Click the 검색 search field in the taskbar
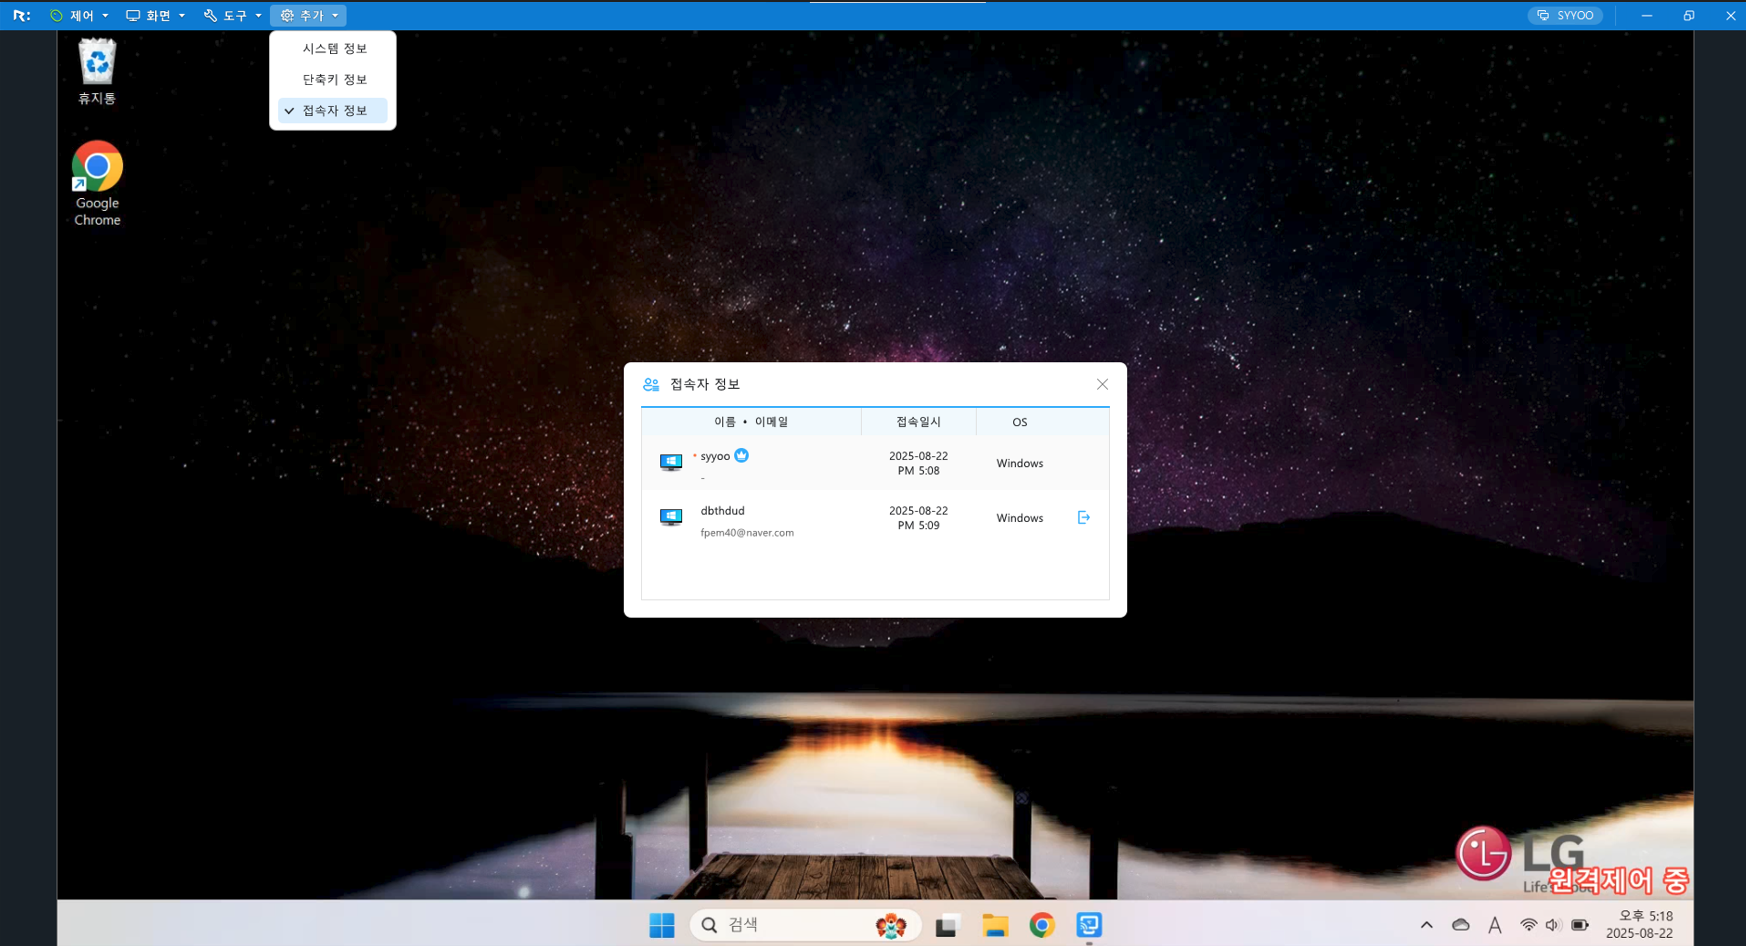The image size is (1746, 946). pyautogui.click(x=790, y=925)
